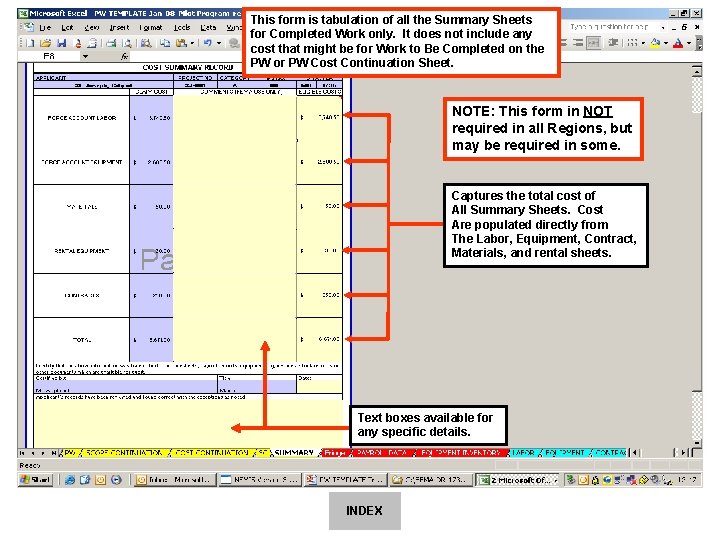Click the PW TEMPLATE PowerPoint taskbar button
Image resolution: width=720 pixels, height=540 pixels.
click(x=345, y=480)
